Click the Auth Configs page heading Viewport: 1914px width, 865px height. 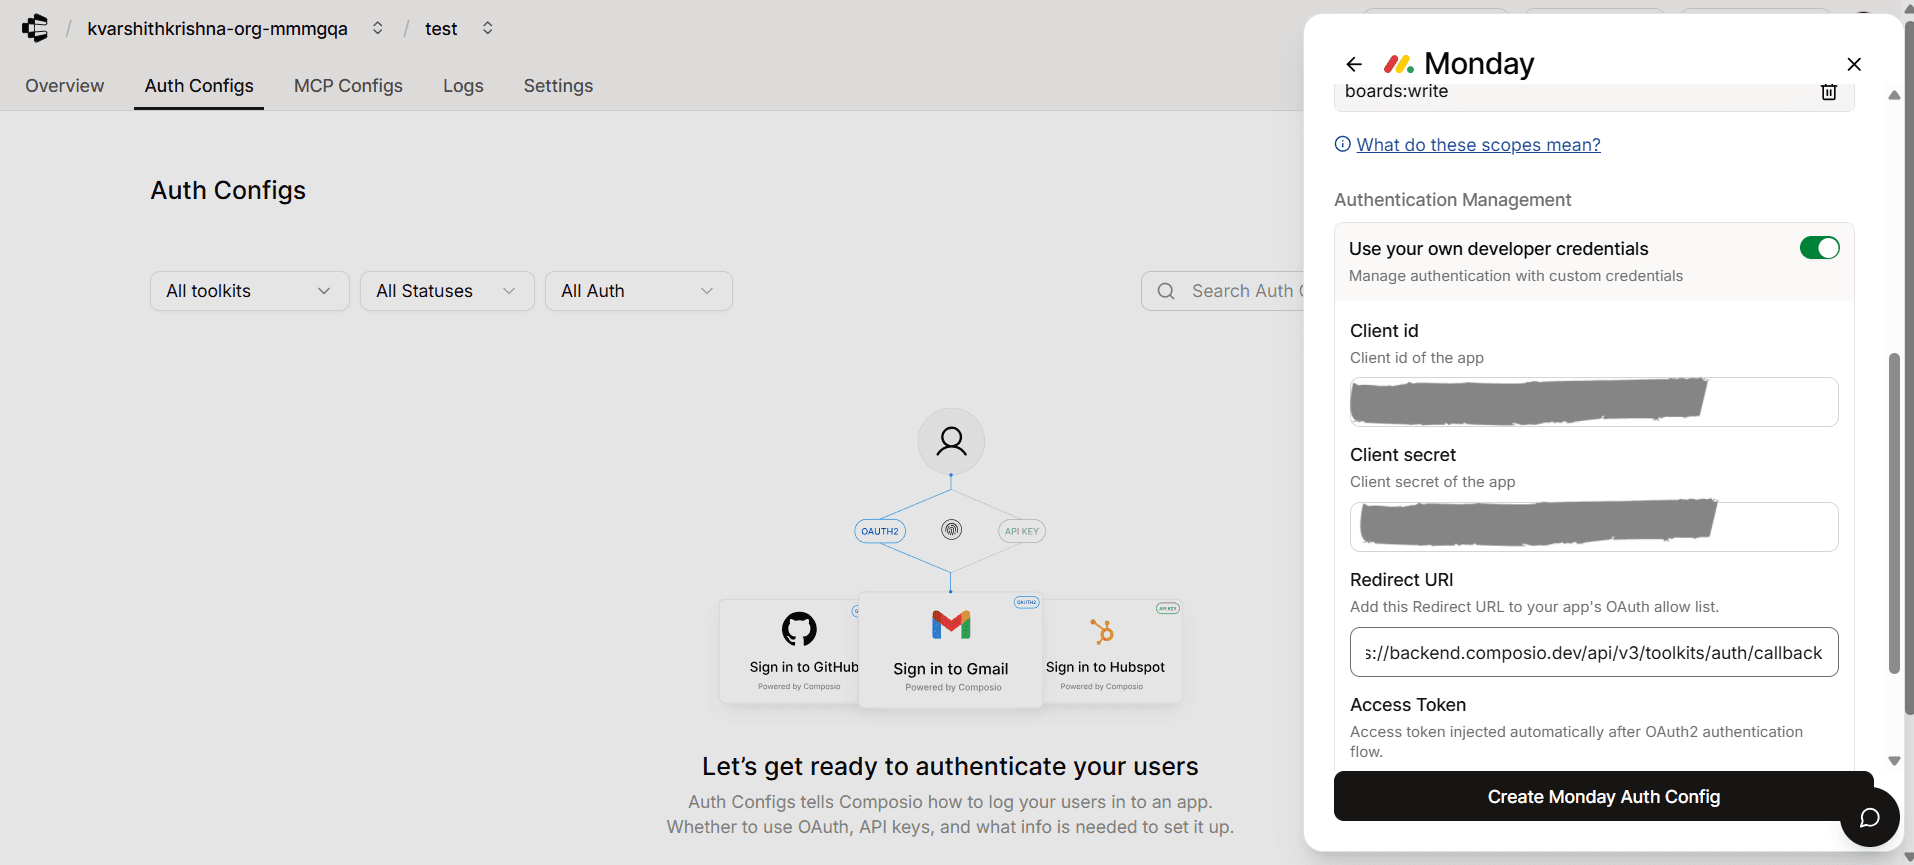point(228,190)
